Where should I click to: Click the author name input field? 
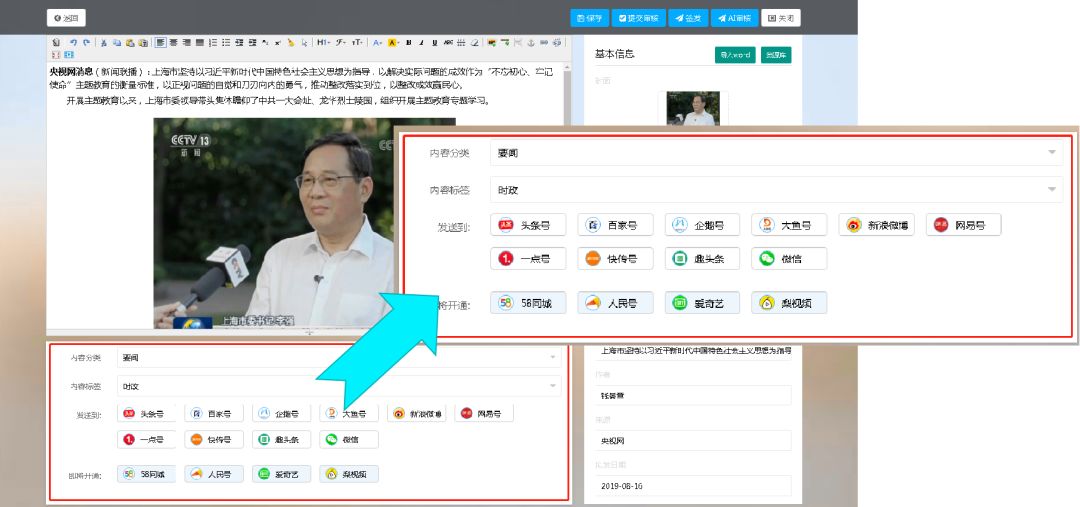(x=693, y=395)
